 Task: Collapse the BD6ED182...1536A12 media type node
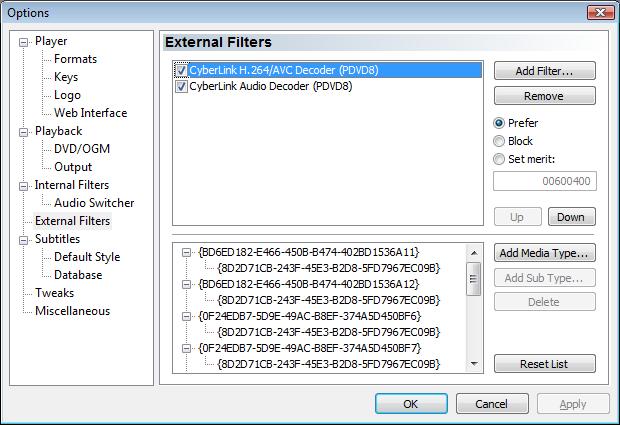186,285
